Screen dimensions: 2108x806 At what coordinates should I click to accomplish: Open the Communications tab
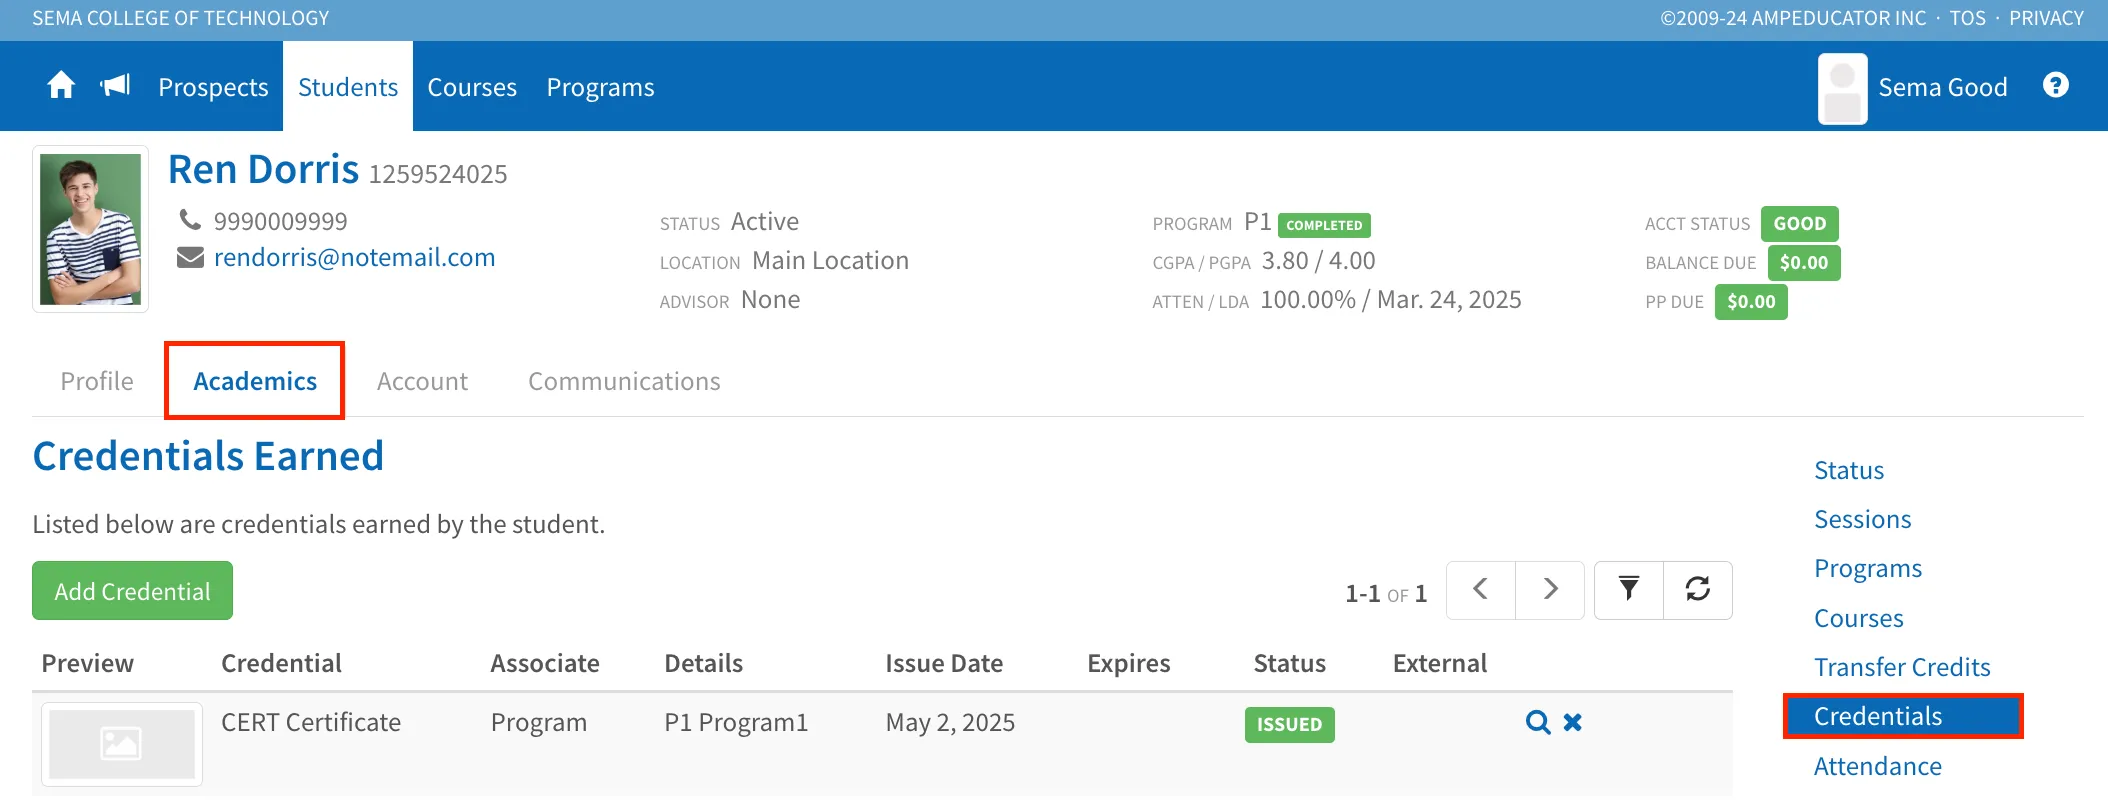coord(624,381)
